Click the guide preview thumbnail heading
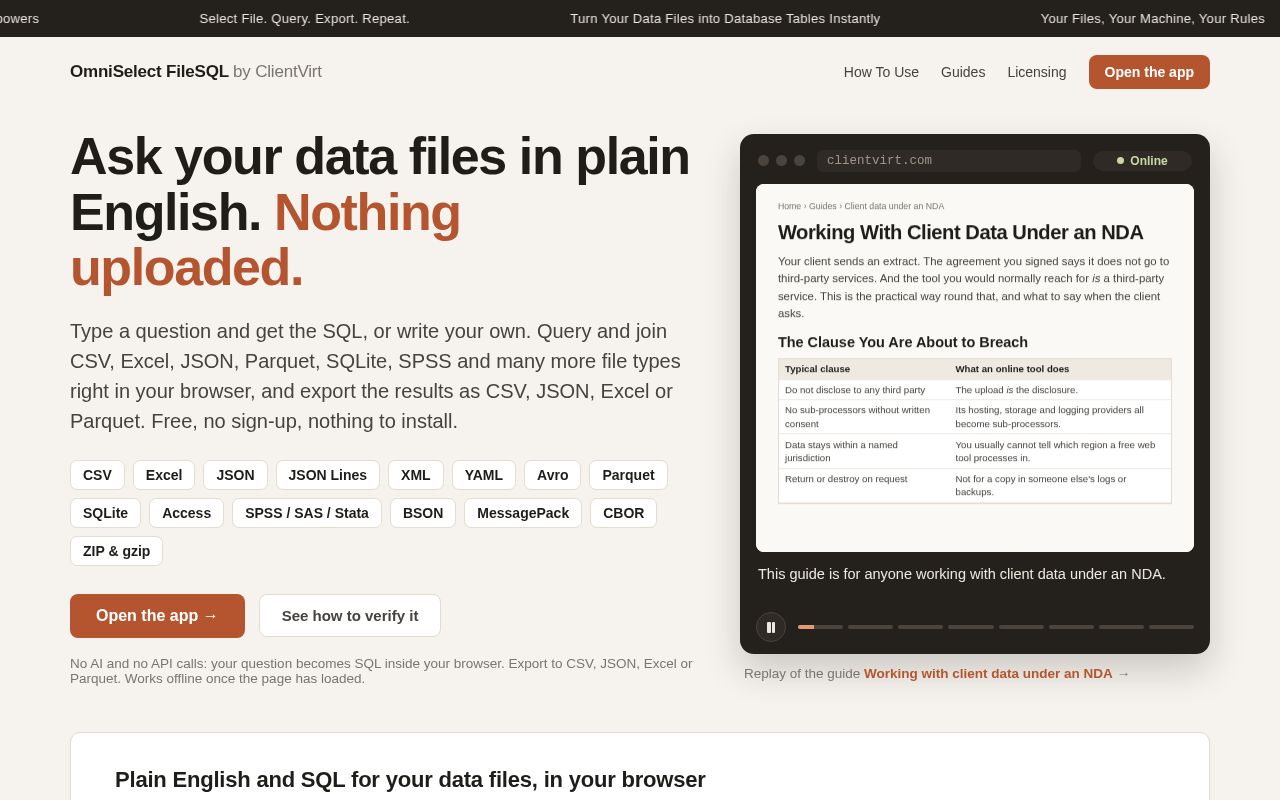 click(960, 232)
